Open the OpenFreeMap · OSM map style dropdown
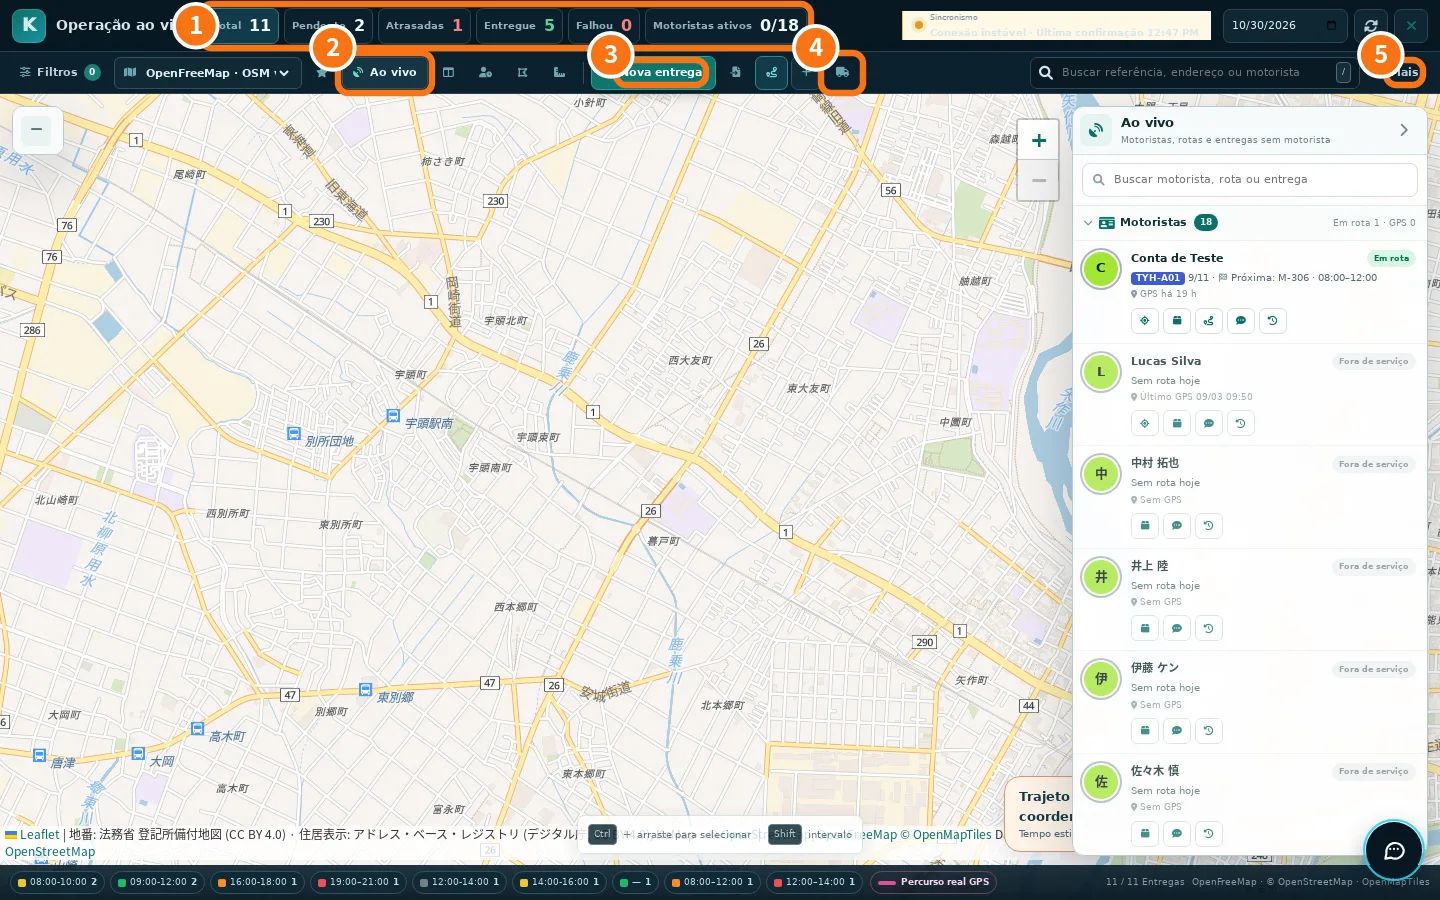 click(x=208, y=72)
